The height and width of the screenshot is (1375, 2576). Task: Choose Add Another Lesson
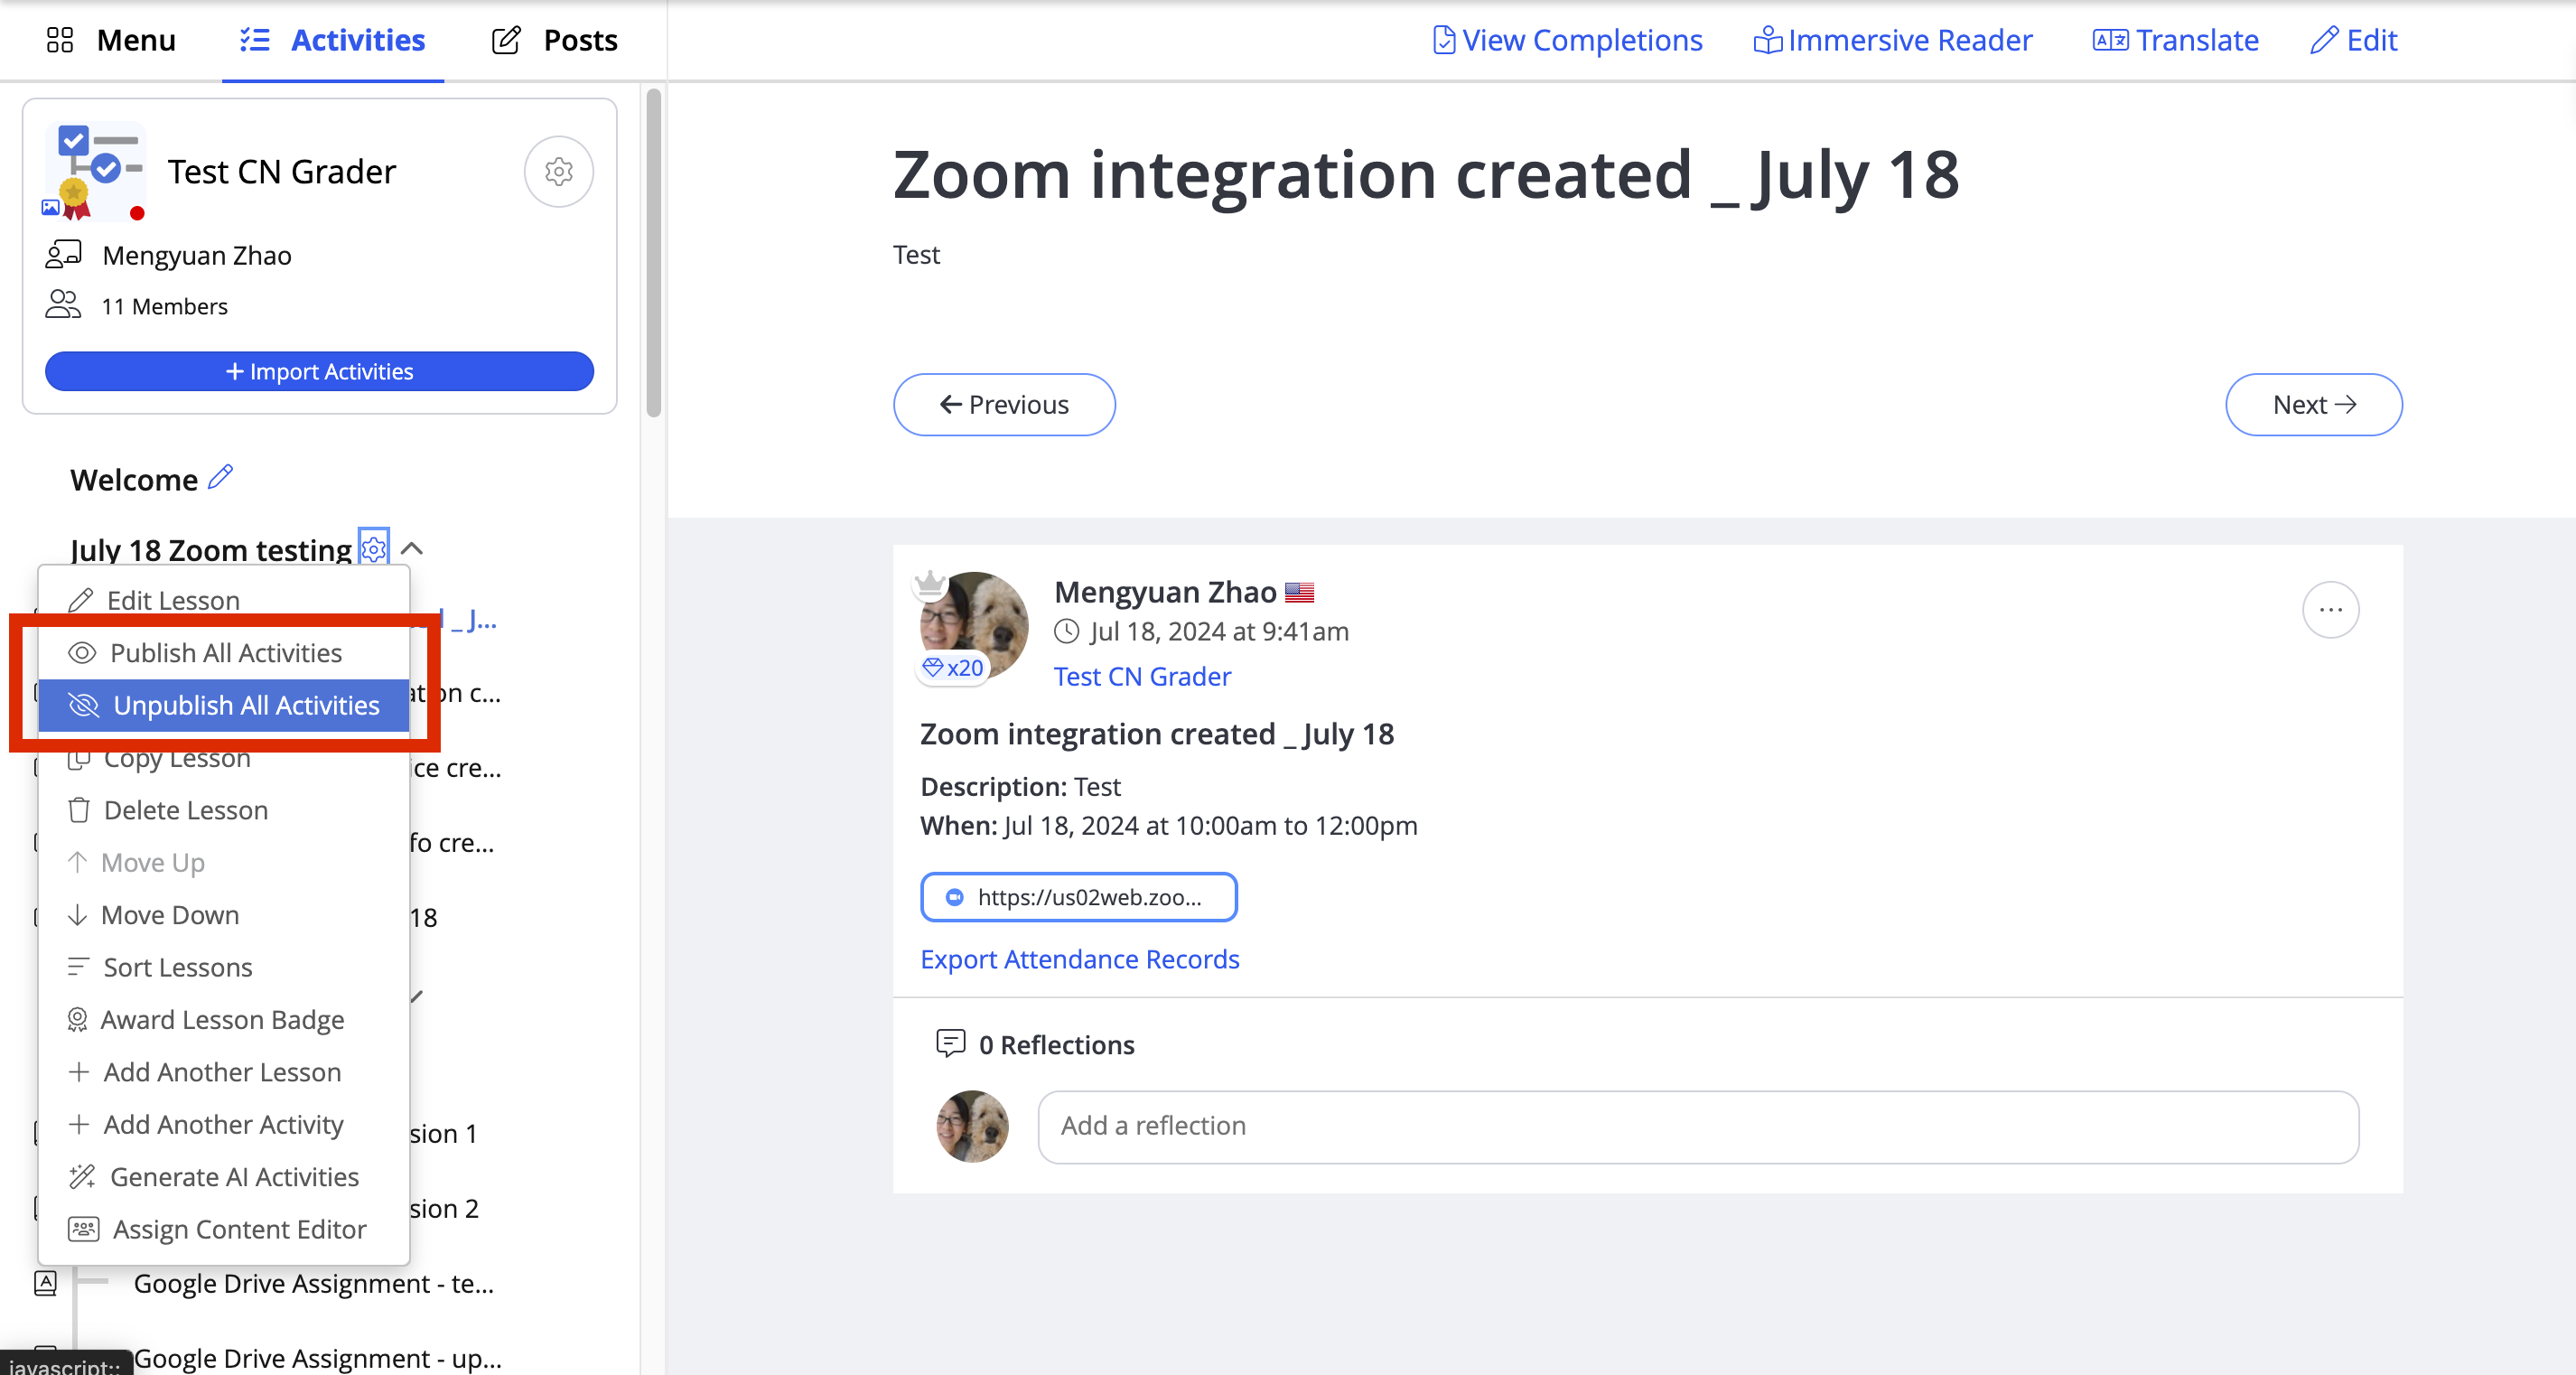pyautogui.click(x=224, y=1072)
